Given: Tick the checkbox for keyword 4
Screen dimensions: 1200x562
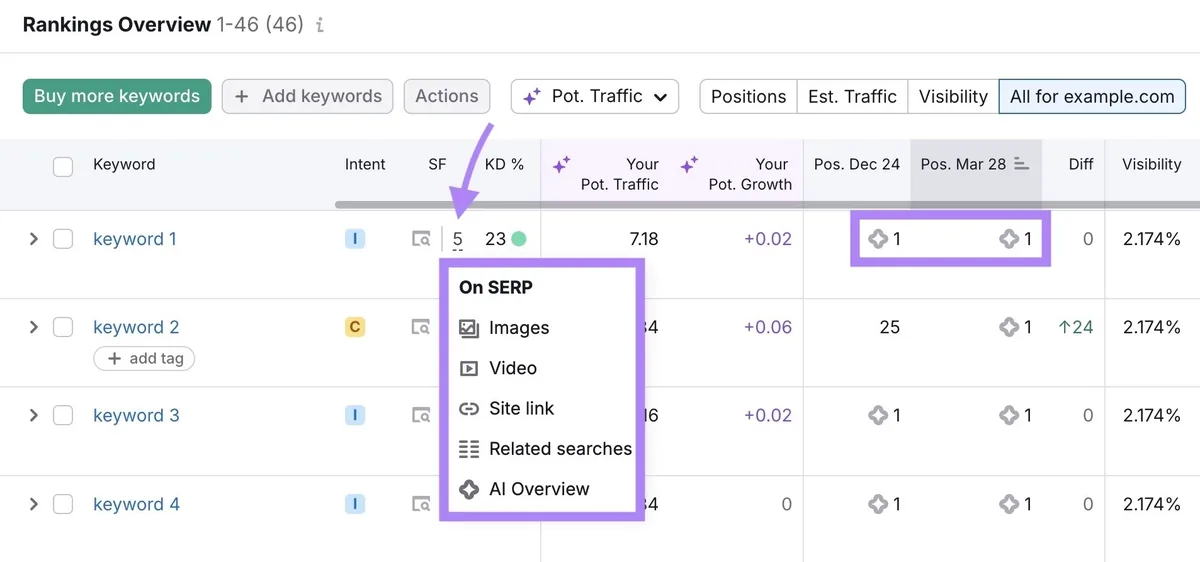Looking at the screenshot, I should 63,504.
